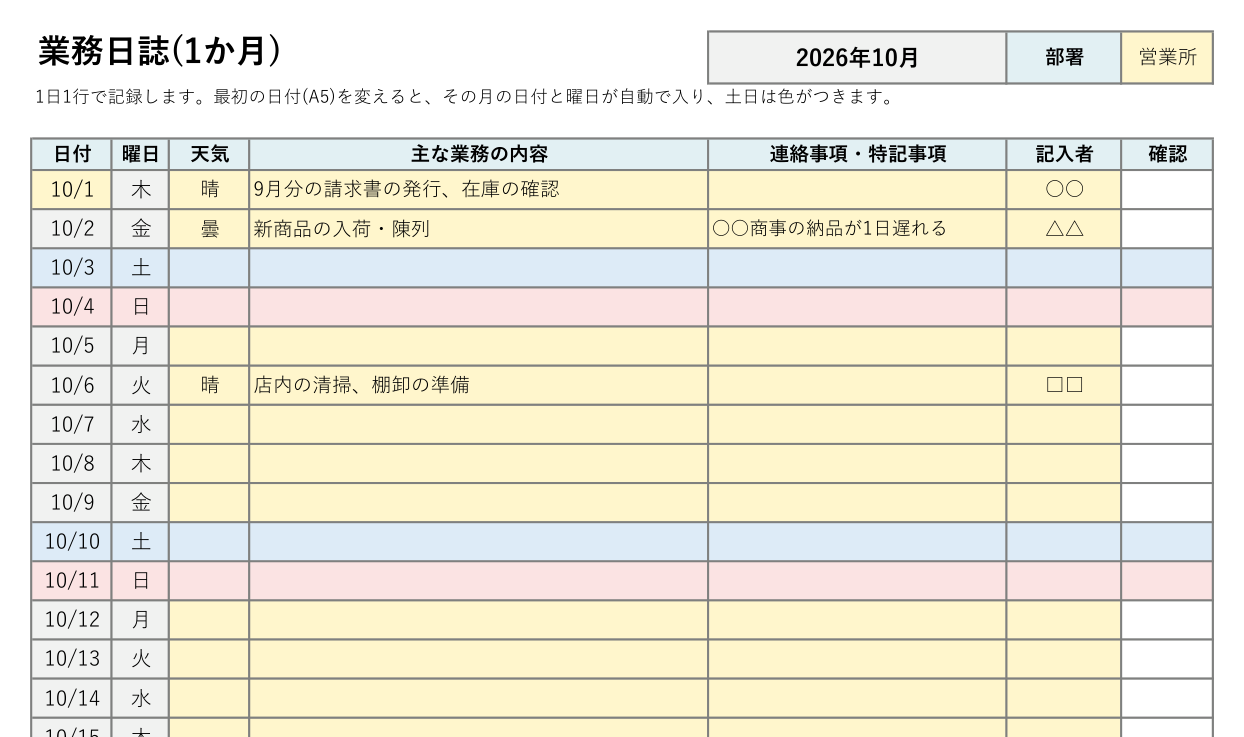The height and width of the screenshot is (737, 1244).
Task: Select the 業務日誌(1か月) title
Action: pyautogui.click(x=159, y=51)
